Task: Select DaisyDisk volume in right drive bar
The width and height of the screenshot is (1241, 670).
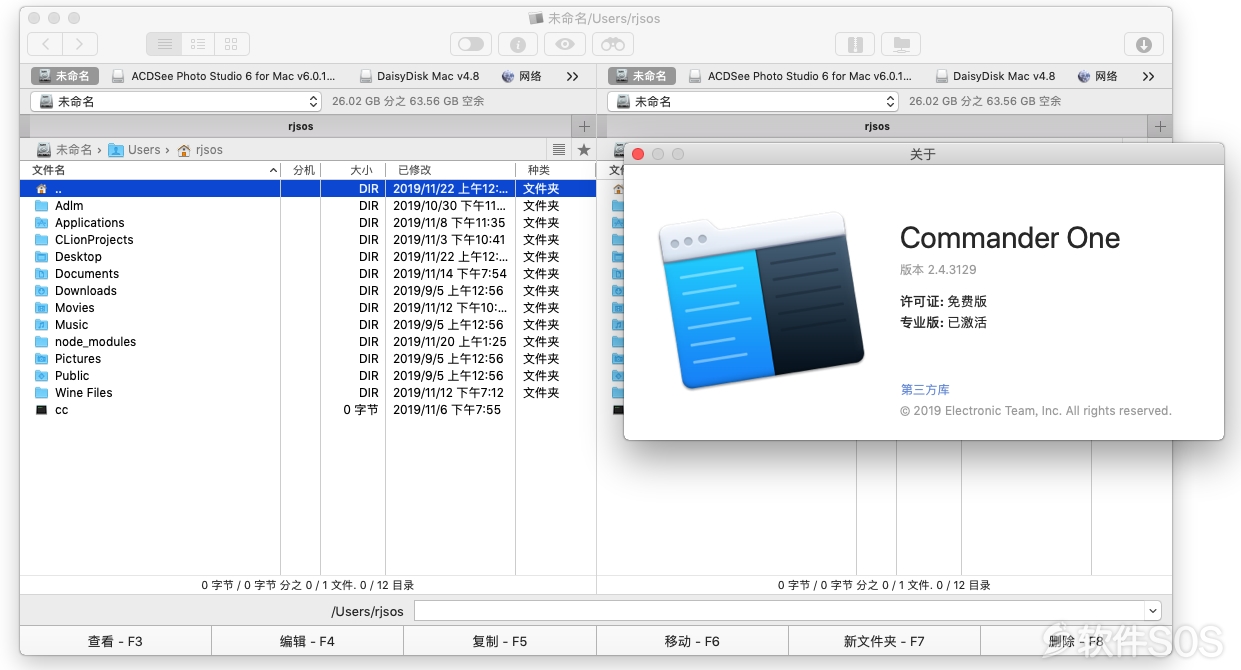Action: point(995,76)
